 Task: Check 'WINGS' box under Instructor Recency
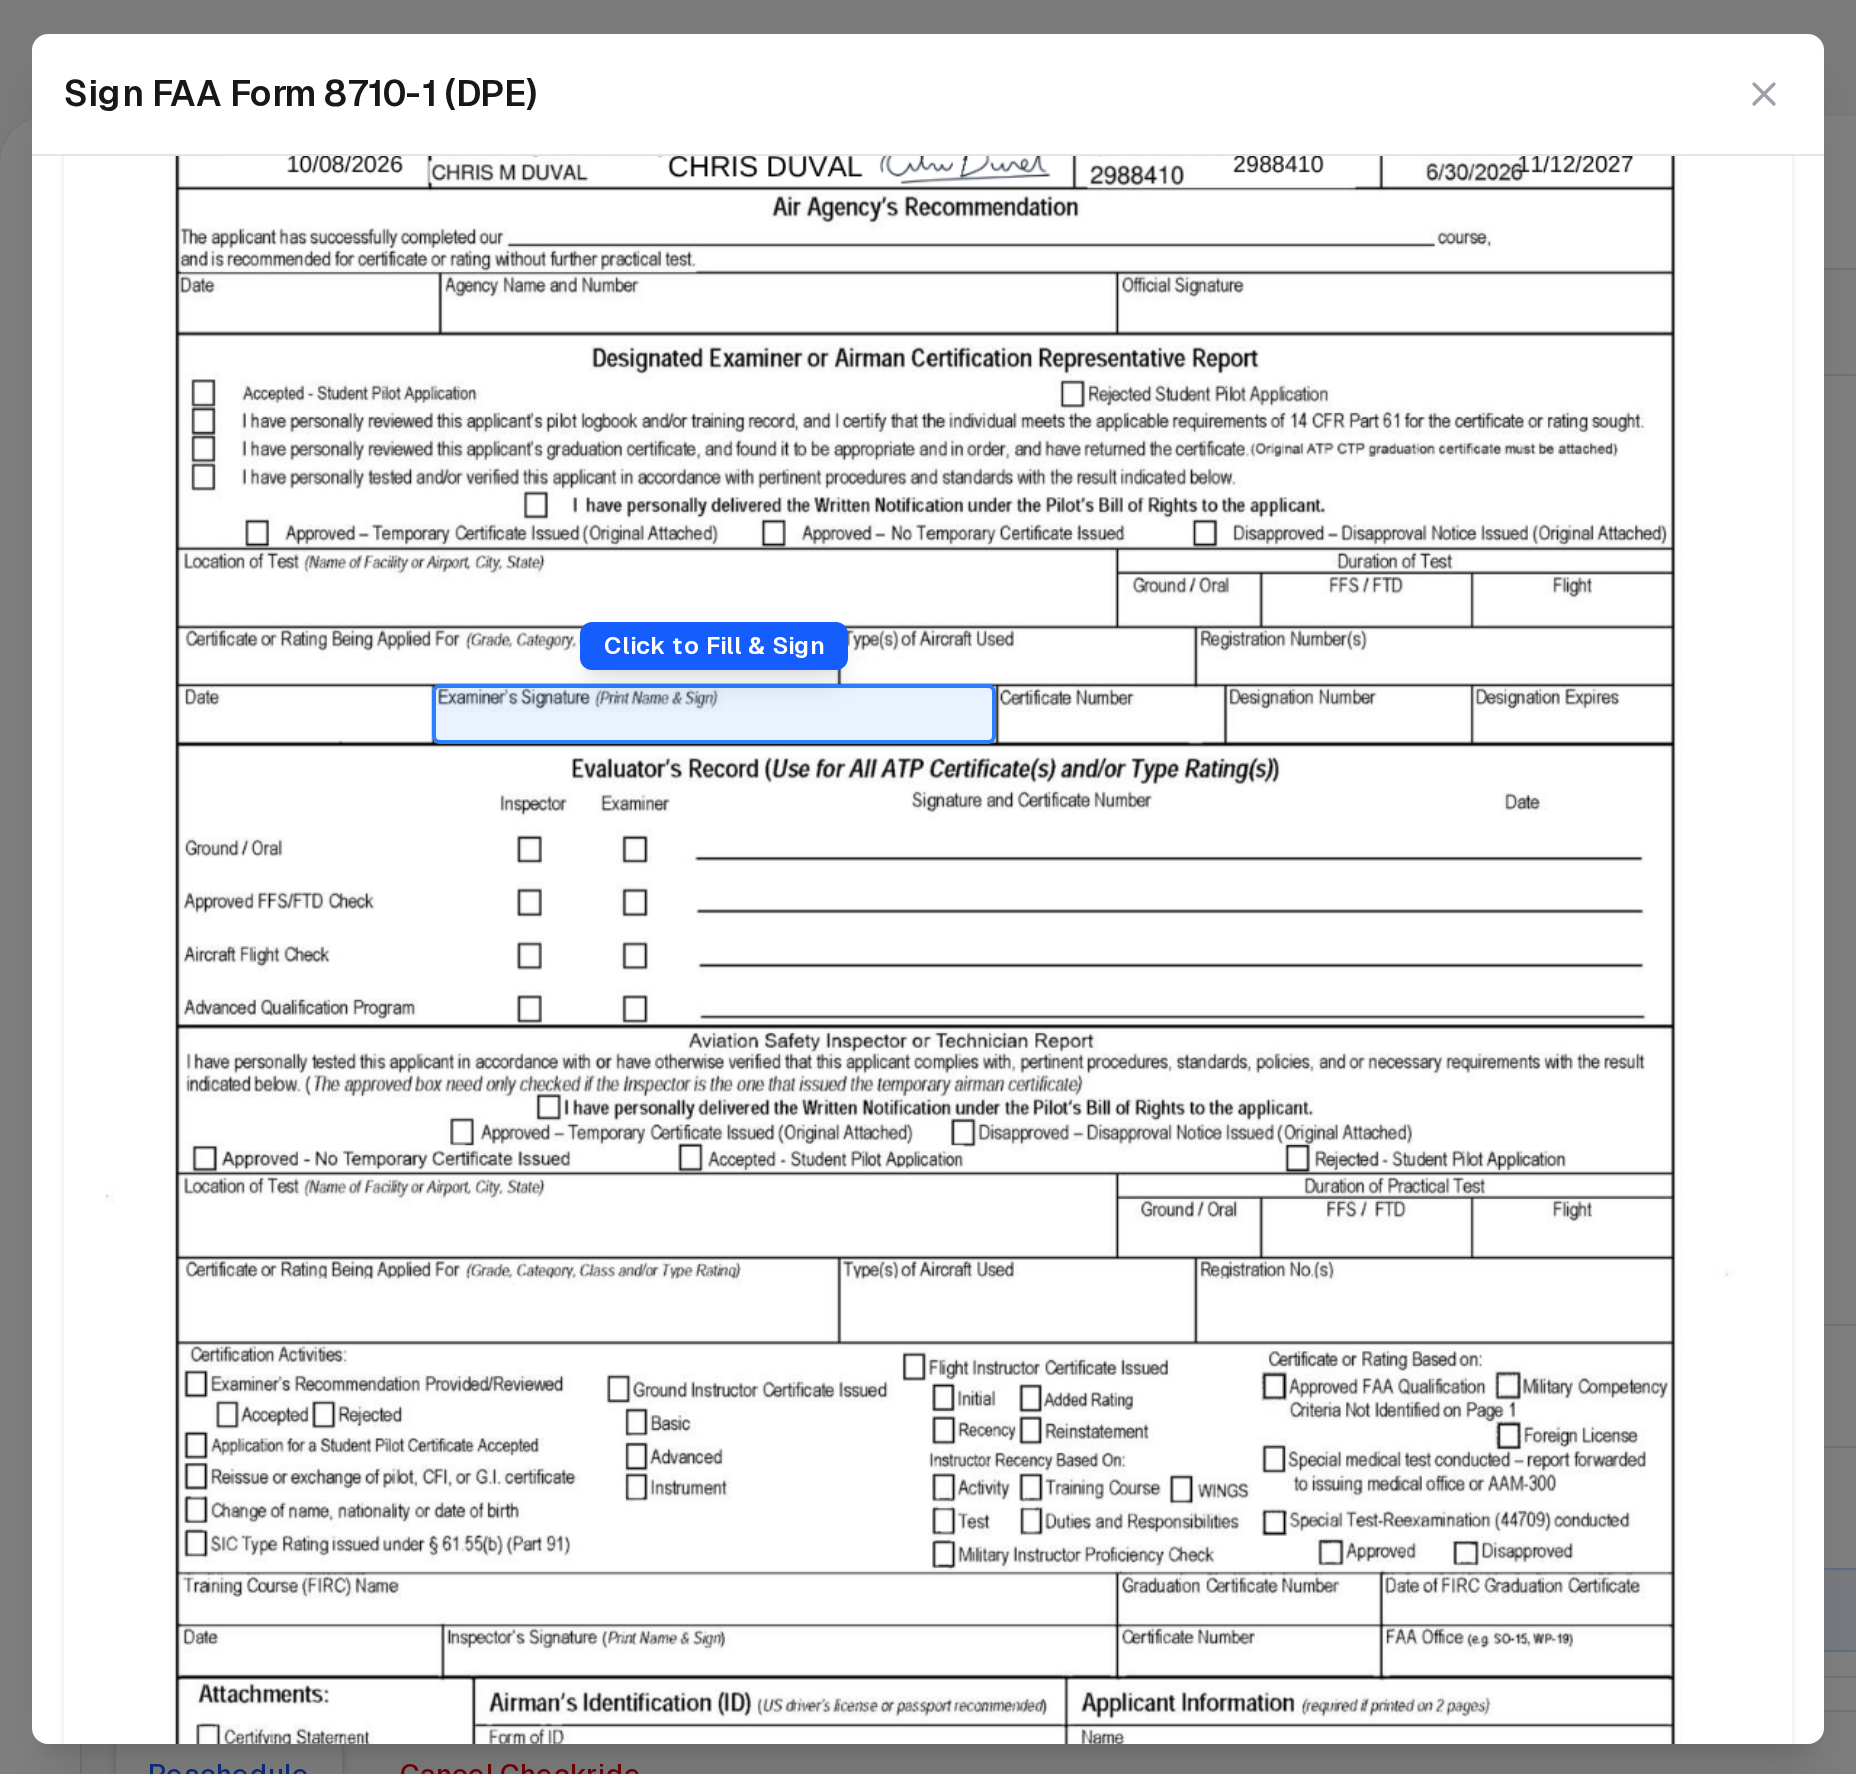pyautogui.click(x=1182, y=1489)
